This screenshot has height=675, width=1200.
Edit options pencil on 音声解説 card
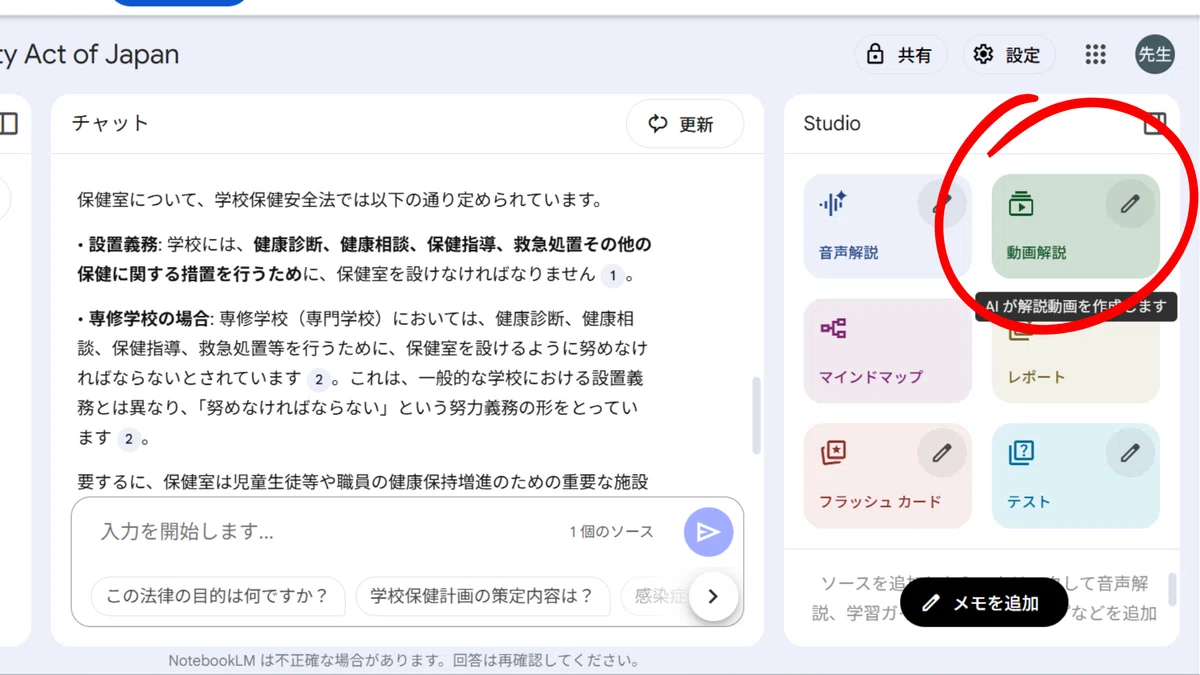click(942, 204)
